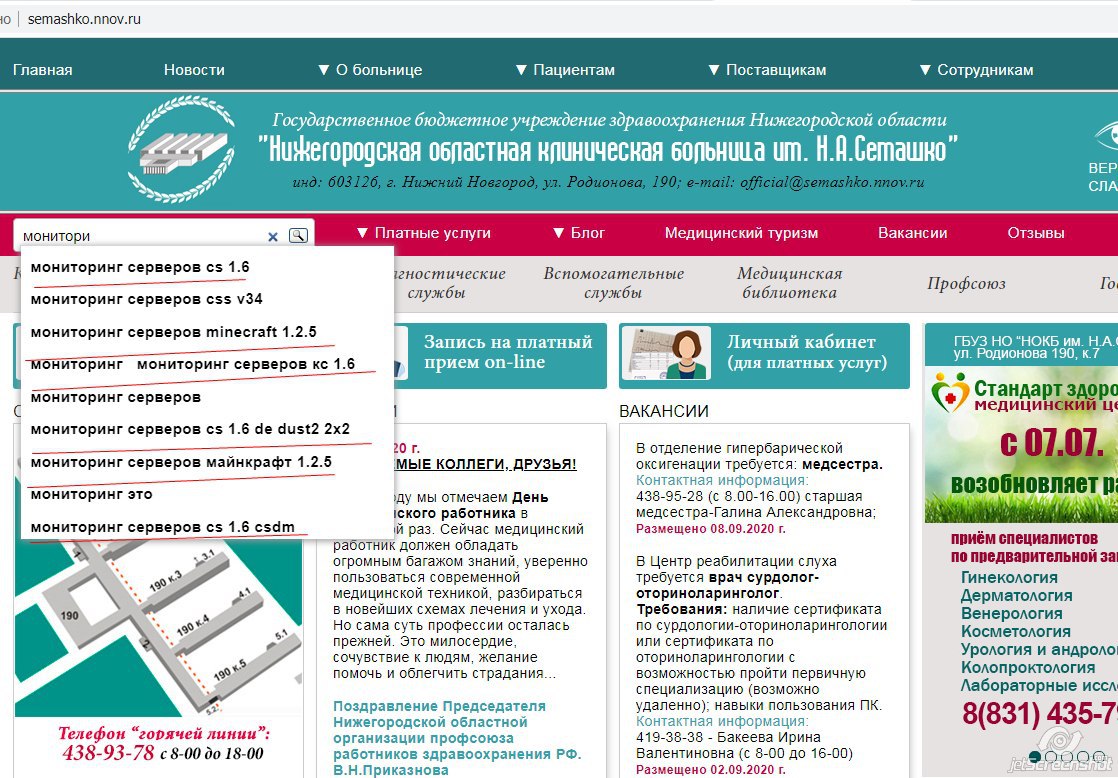Screen dimensions: 1118x778
Task: Open Запись на платный прием on-line
Action: (x=508, y=352)
